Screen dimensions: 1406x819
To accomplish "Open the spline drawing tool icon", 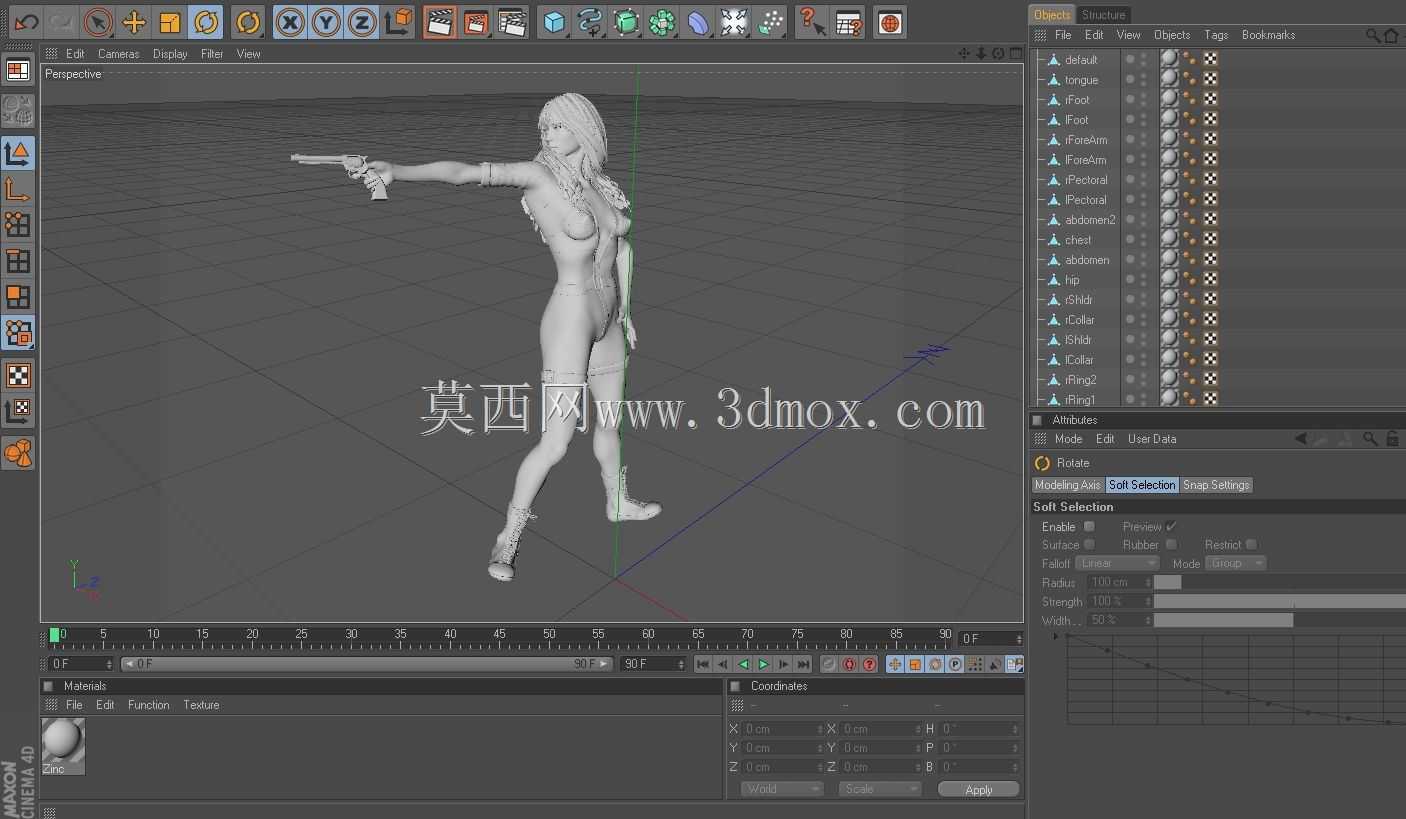I will point(590,21).
